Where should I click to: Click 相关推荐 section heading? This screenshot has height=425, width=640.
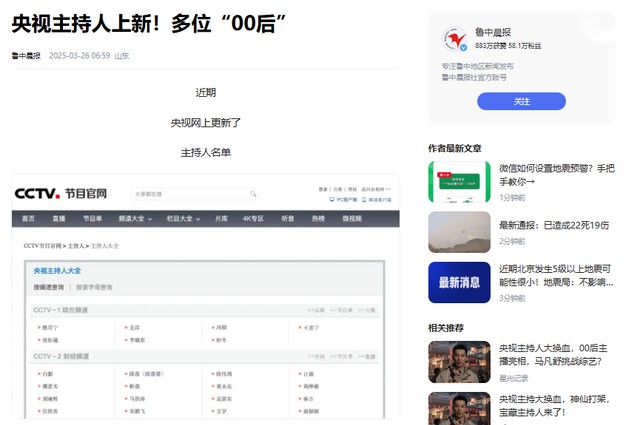446,328
